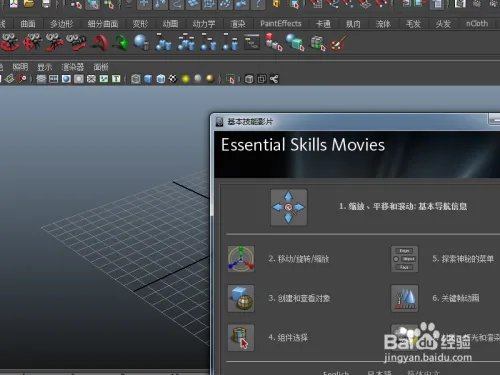Screen dimensions: 500x375
Task: Switch to the 动画 shelf tab
Action: pyautogui.click(x=170, y=24)
